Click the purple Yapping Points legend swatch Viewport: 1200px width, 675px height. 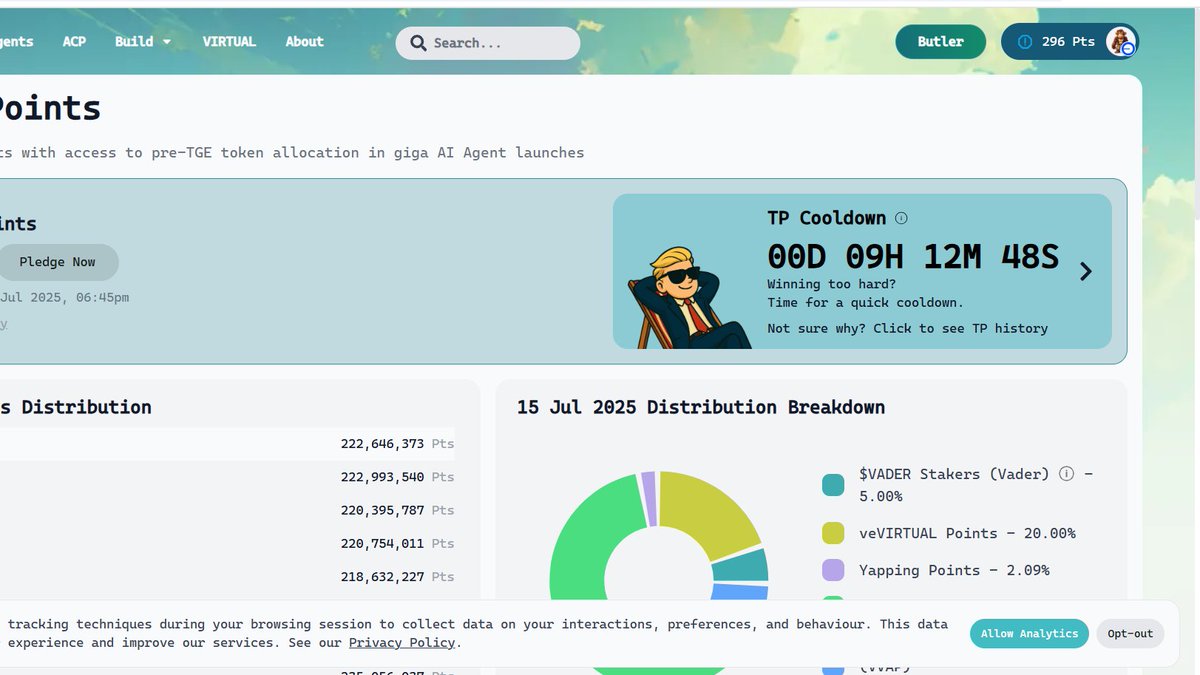[833, 570]
